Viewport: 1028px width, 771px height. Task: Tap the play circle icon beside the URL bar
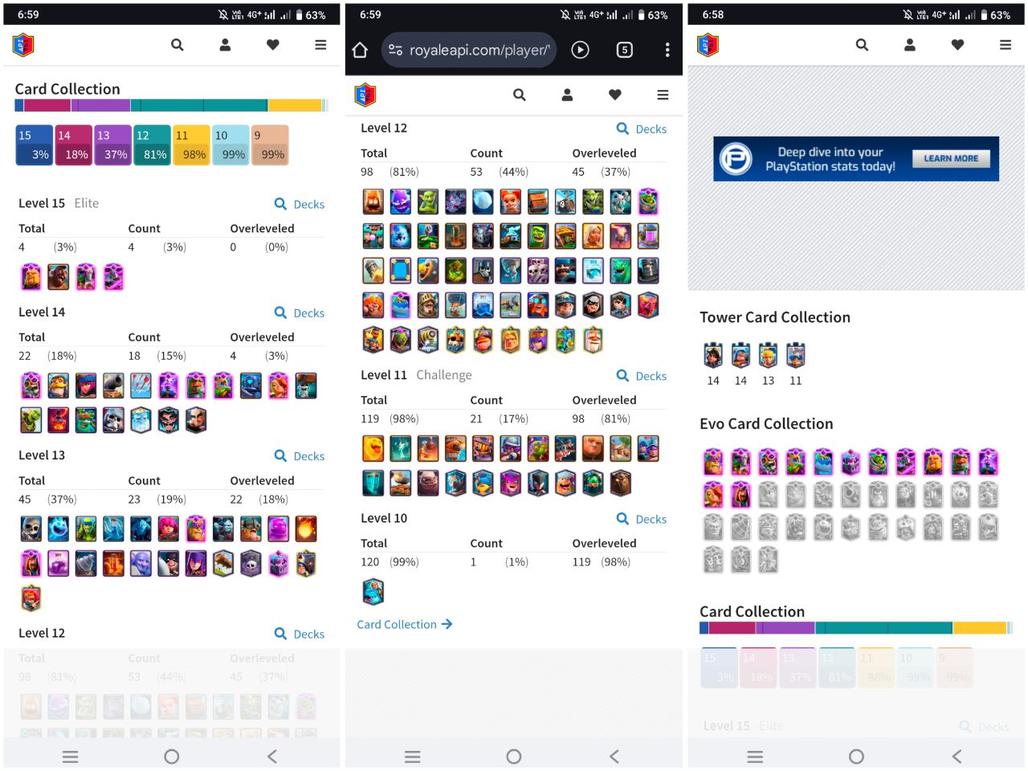click(580, 50)
